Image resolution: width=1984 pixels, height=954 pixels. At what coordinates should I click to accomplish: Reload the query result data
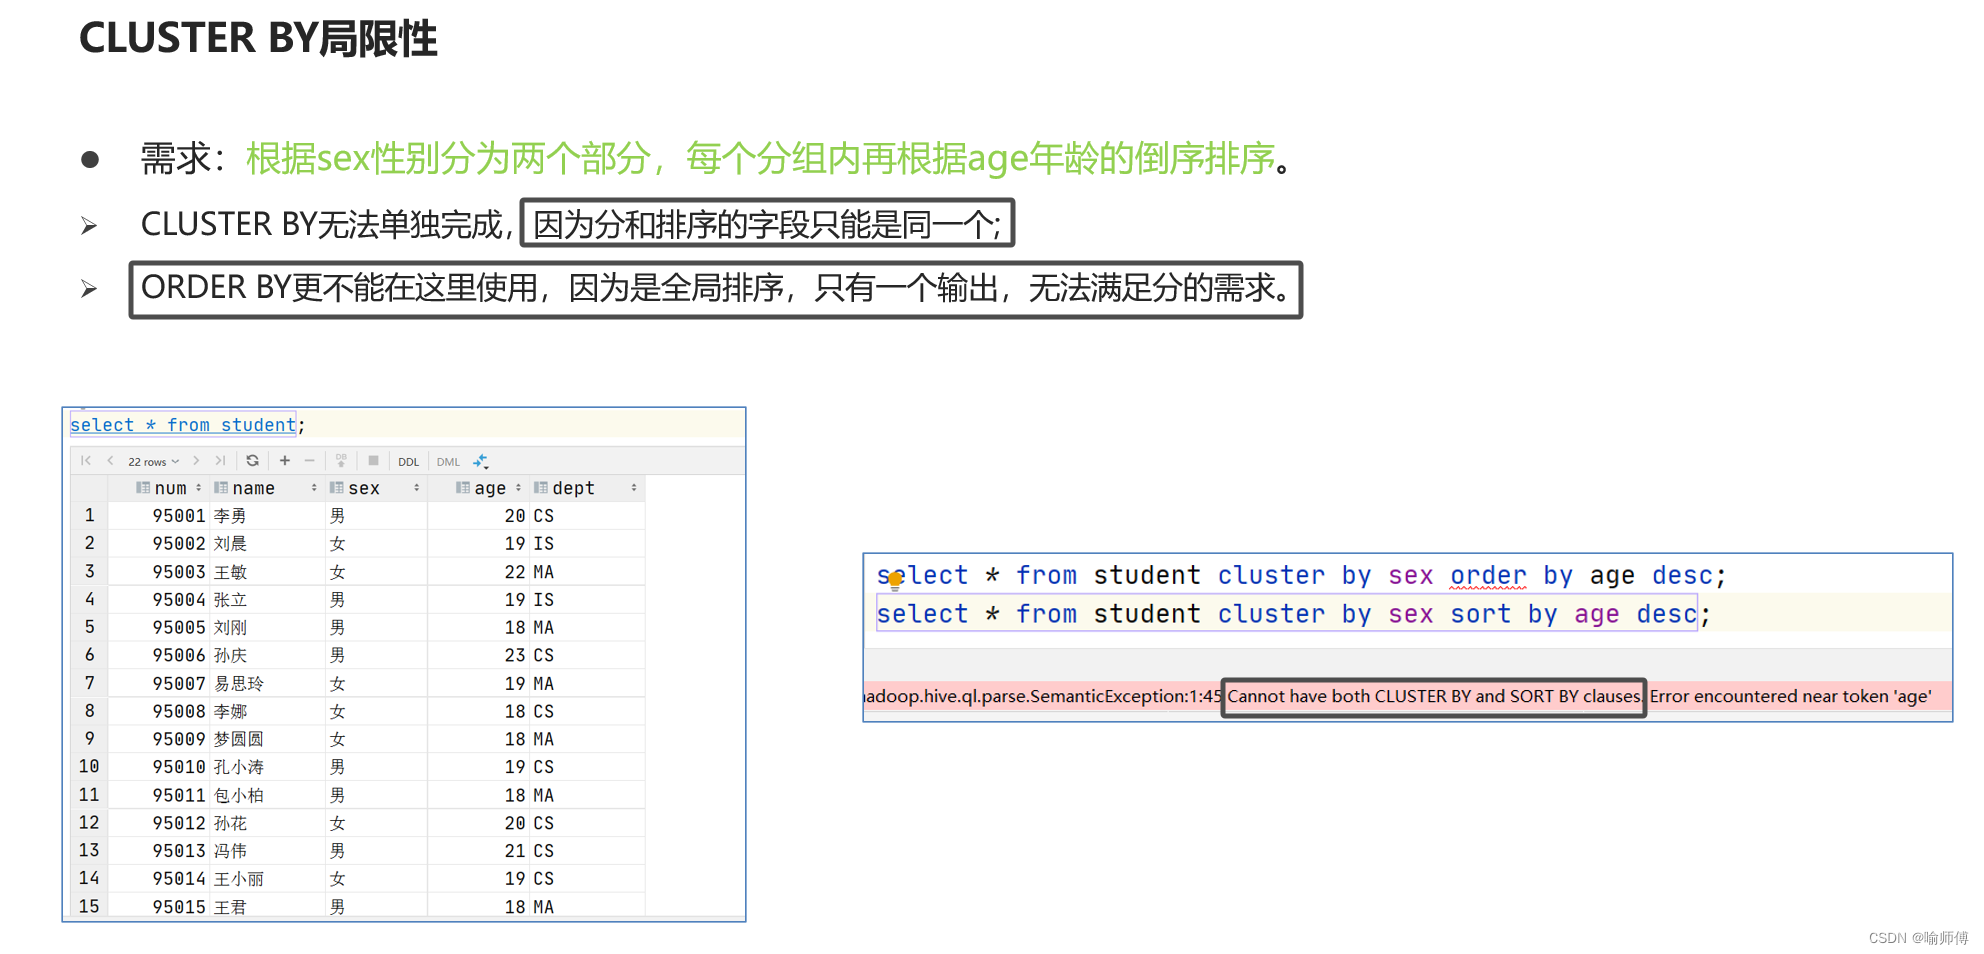tap(253, 461)
